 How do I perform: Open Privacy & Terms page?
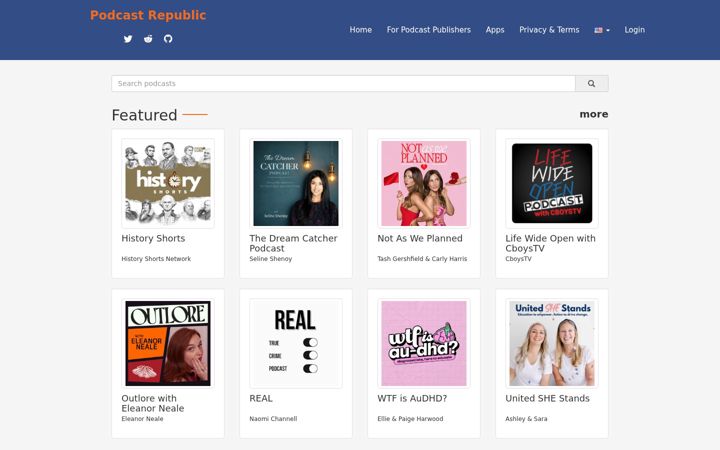[549, 30]
